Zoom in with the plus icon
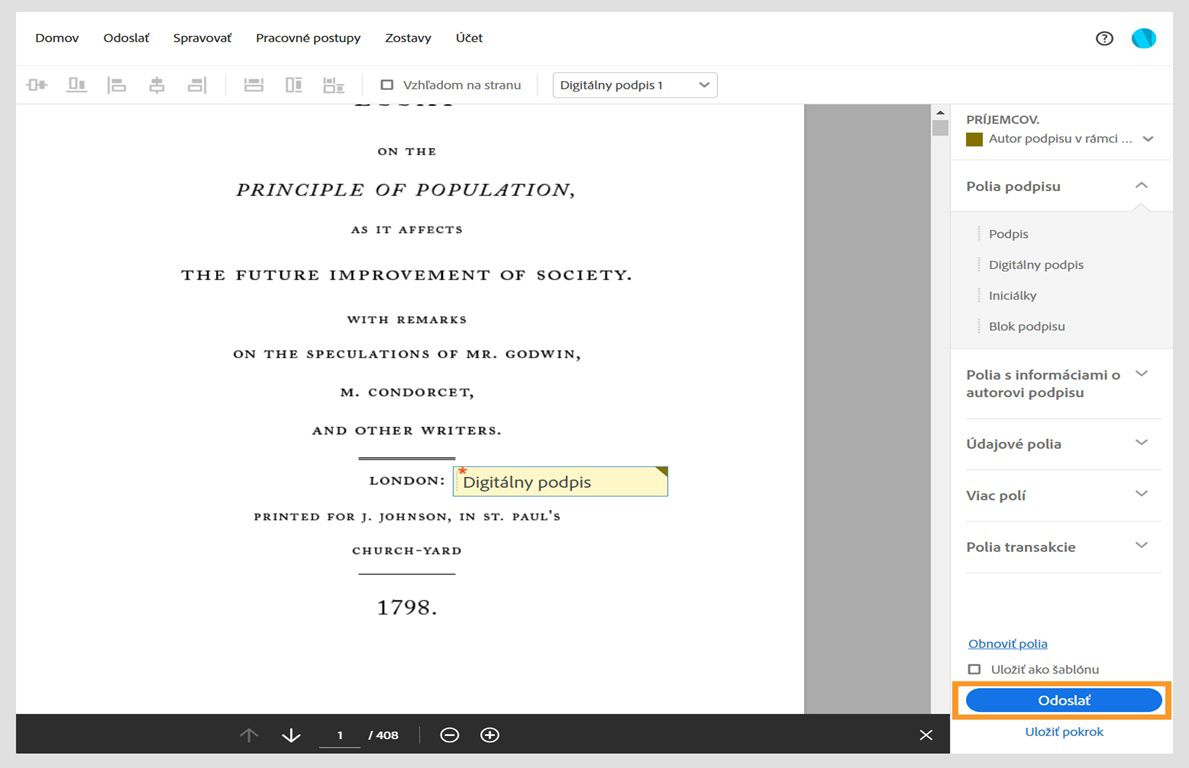The height and width of the screenshot is (768, 1189). click(490, 735)
